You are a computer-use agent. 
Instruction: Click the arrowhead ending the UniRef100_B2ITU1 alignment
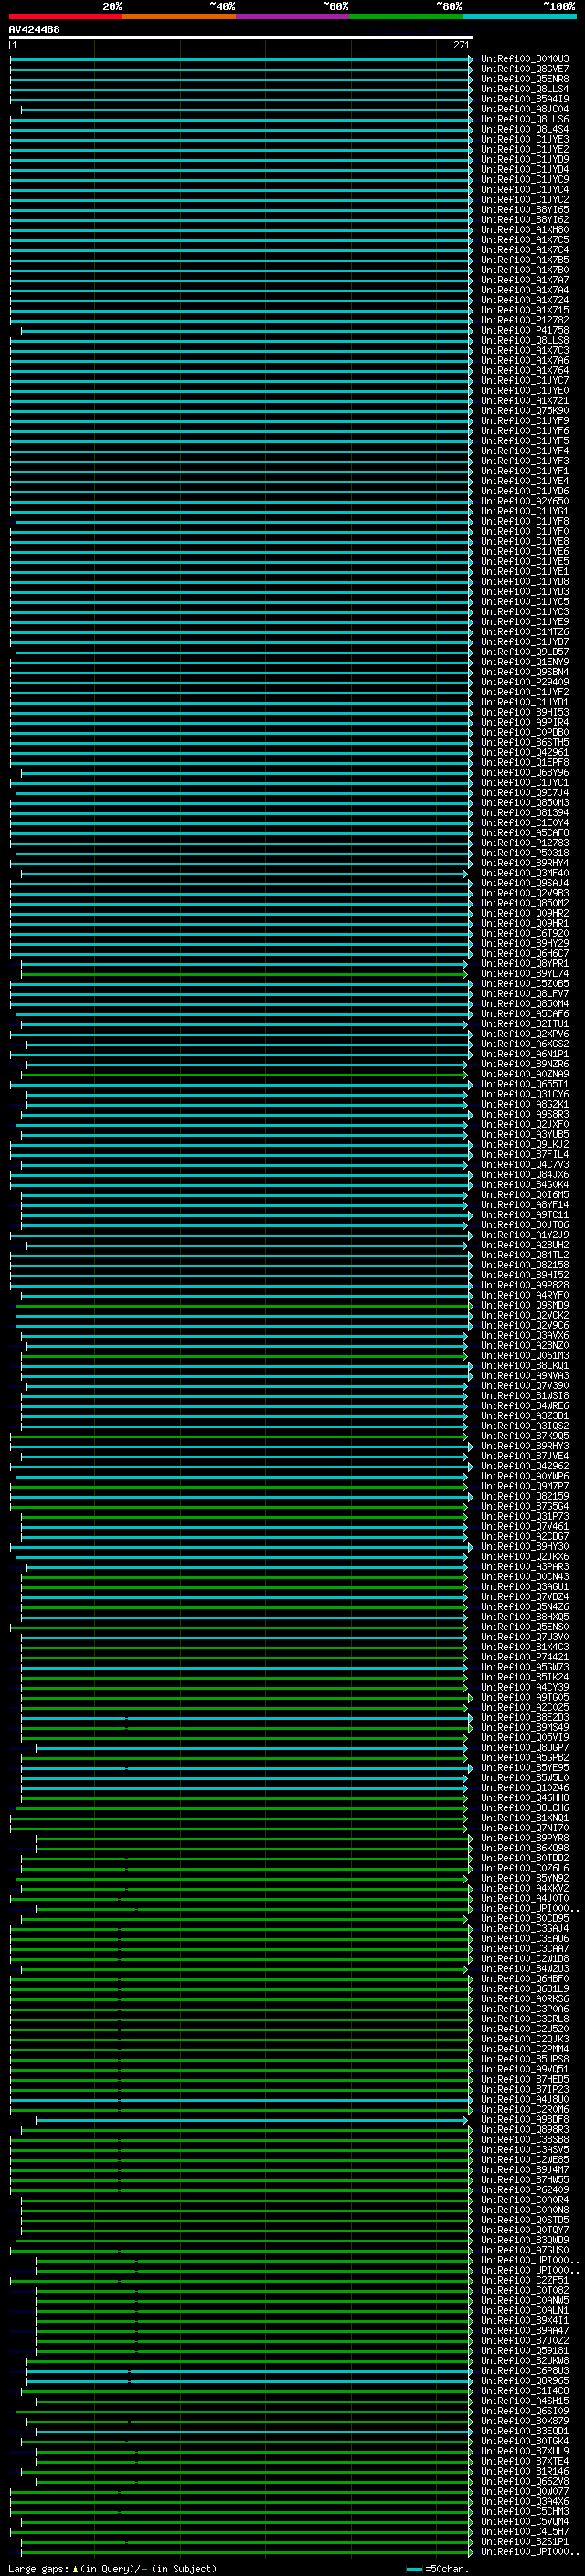(465, 1024)
